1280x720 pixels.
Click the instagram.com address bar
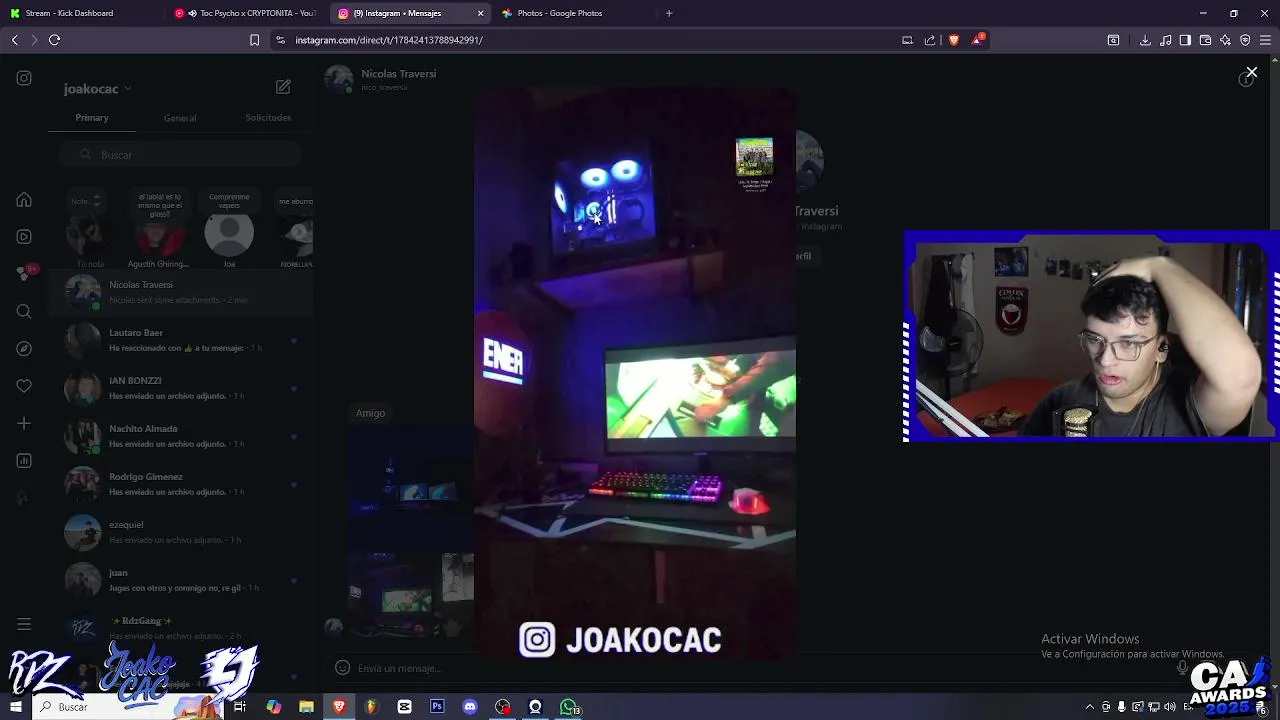[x=588, y=40]
